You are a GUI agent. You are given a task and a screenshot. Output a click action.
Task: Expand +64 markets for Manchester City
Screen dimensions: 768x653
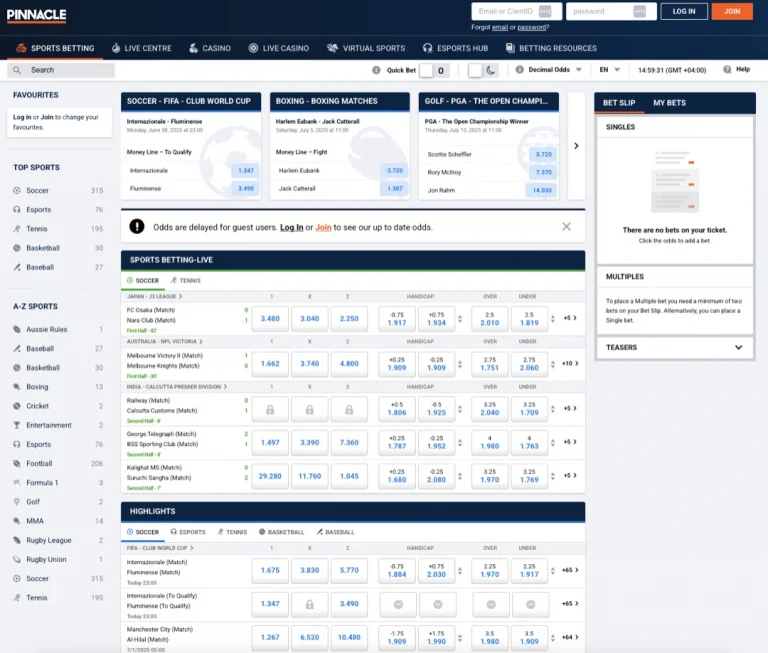pyautogui.click(x=570, y=637)
